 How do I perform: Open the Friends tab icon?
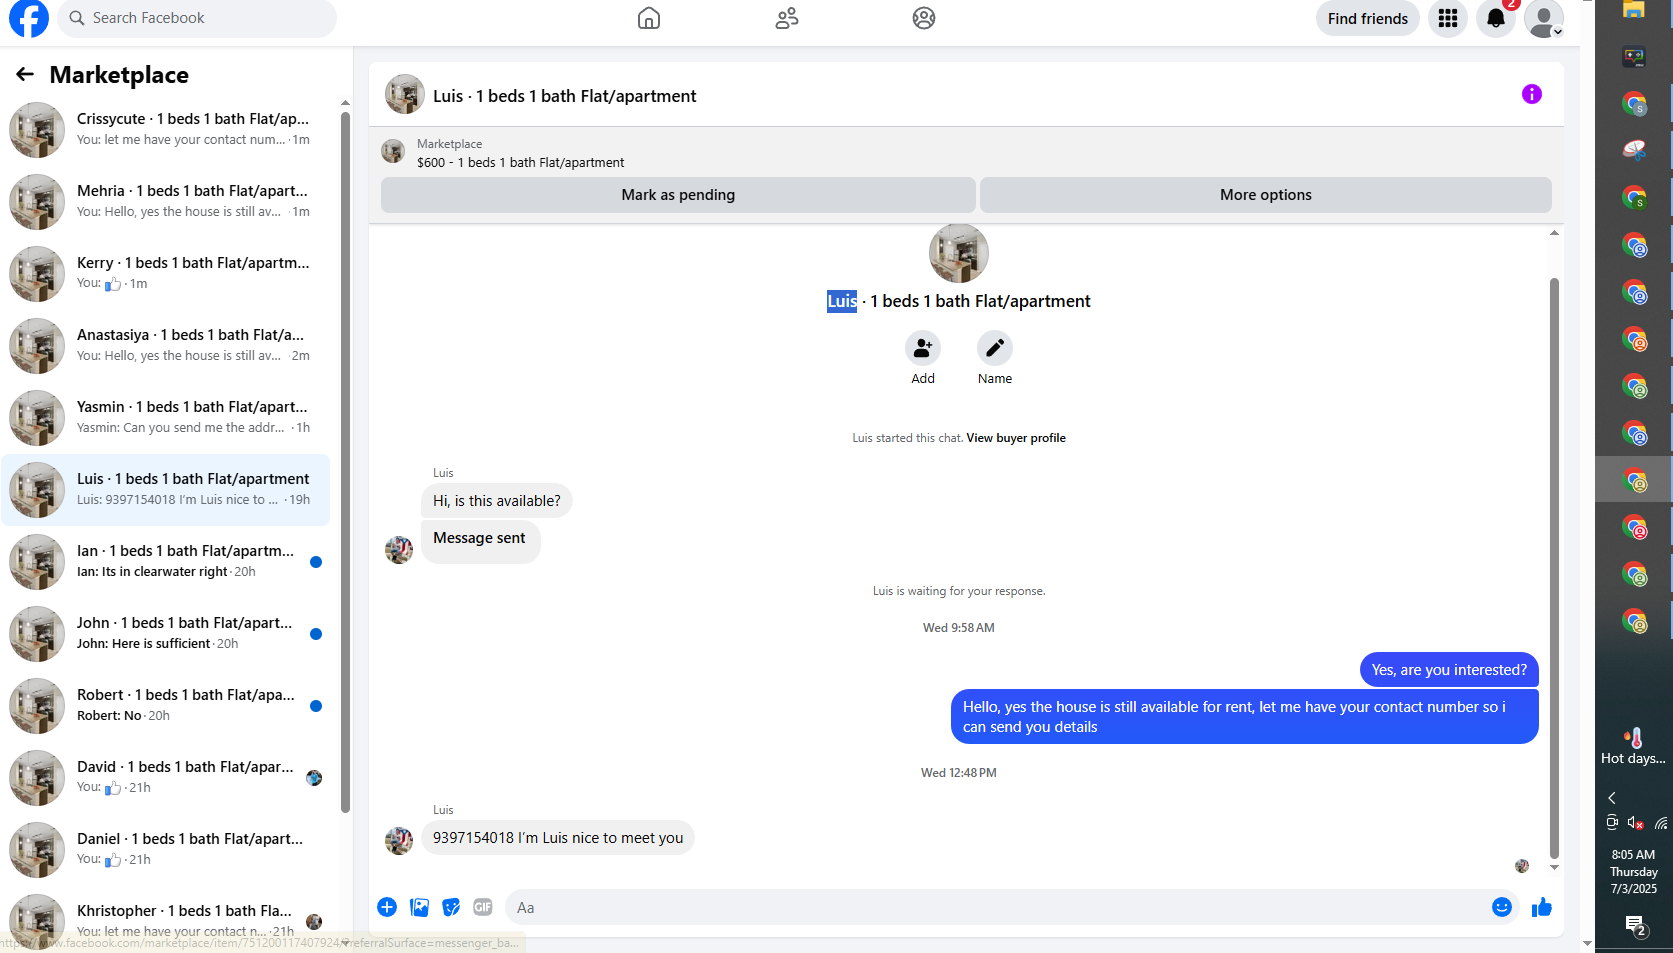tap(787, 18)
